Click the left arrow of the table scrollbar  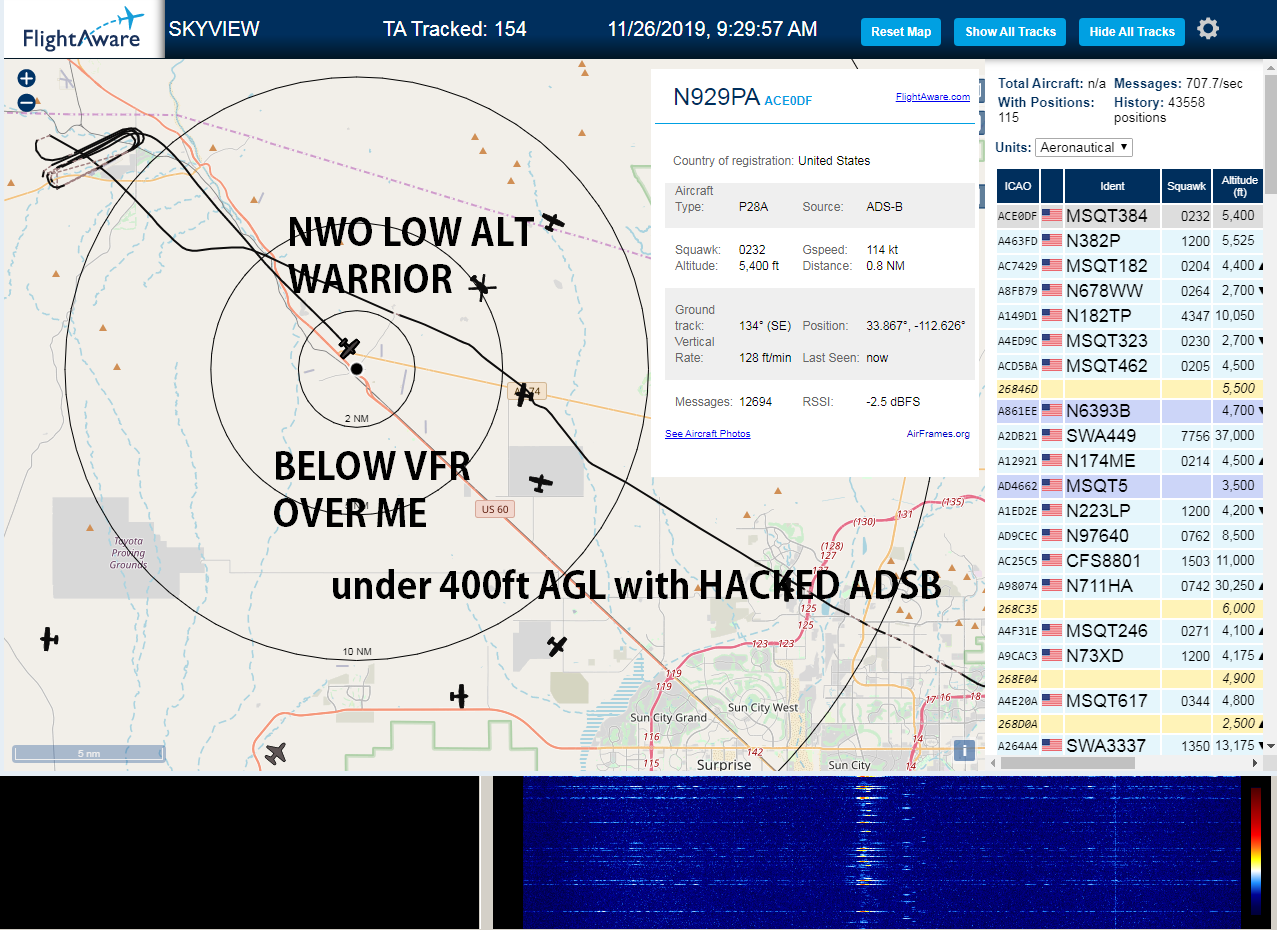tap(993, 763)
